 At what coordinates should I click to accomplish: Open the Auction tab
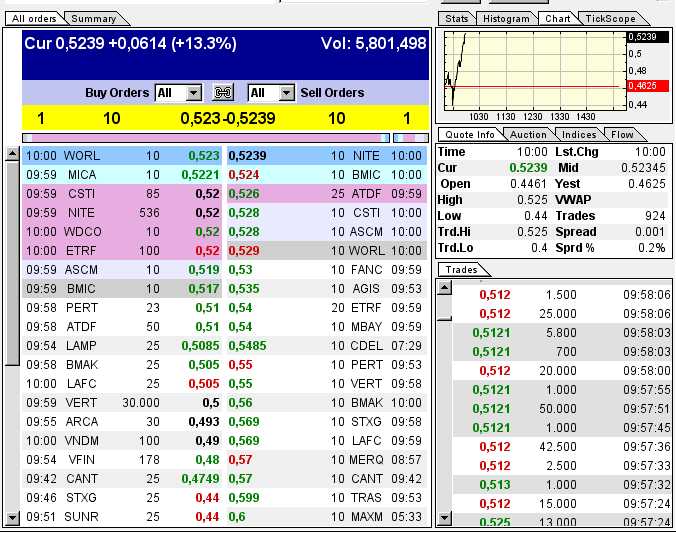[x=528, y=135]
